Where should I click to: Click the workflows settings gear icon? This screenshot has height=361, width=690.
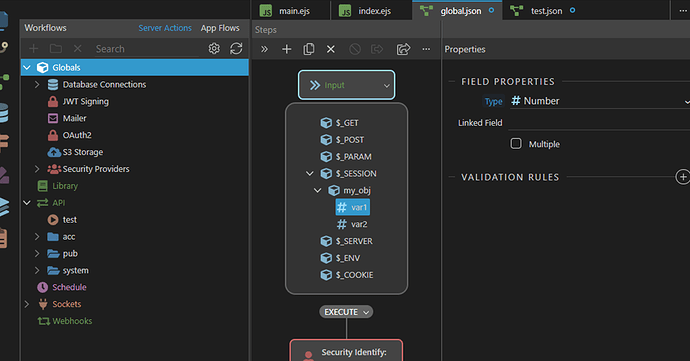tap(214, 48)
